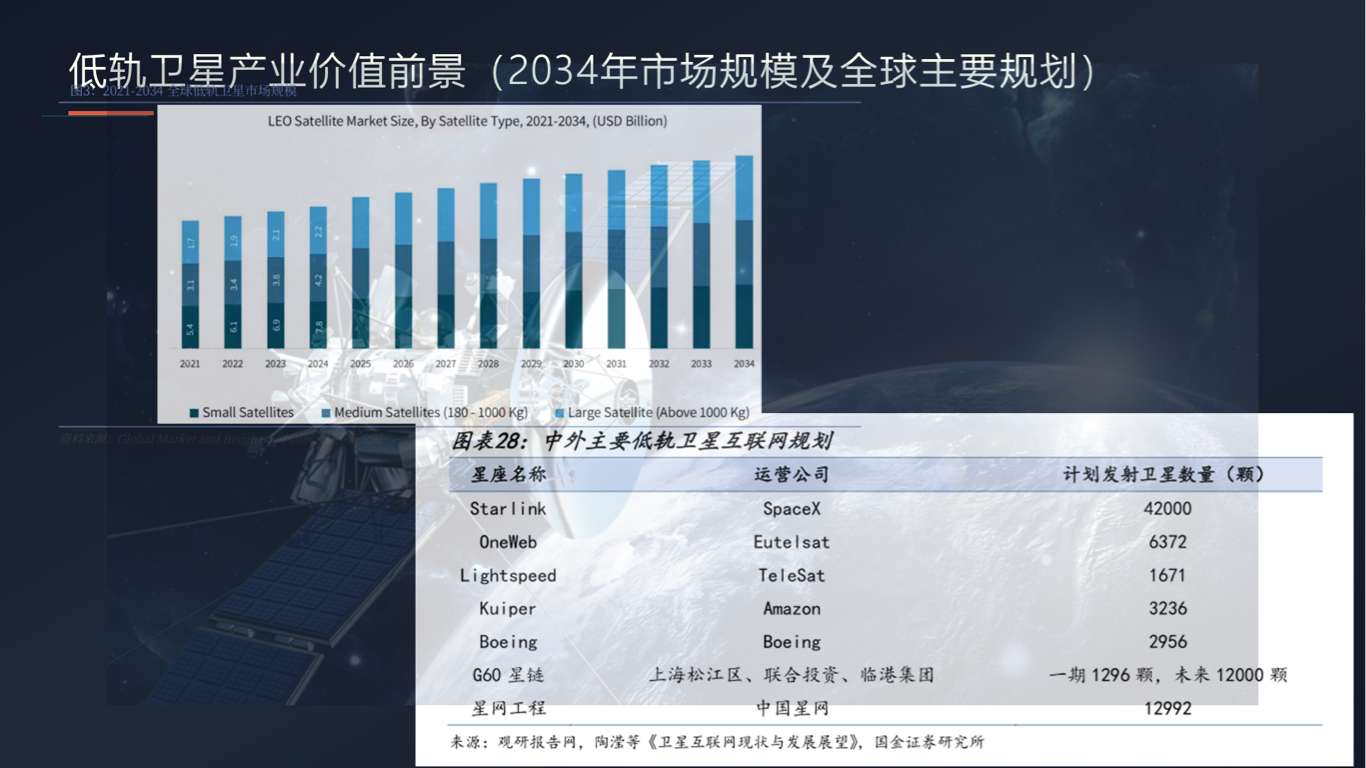Click the 2030 year label on chart axis
Screen dimensions: 1366x768
click(x=573, y=364)
